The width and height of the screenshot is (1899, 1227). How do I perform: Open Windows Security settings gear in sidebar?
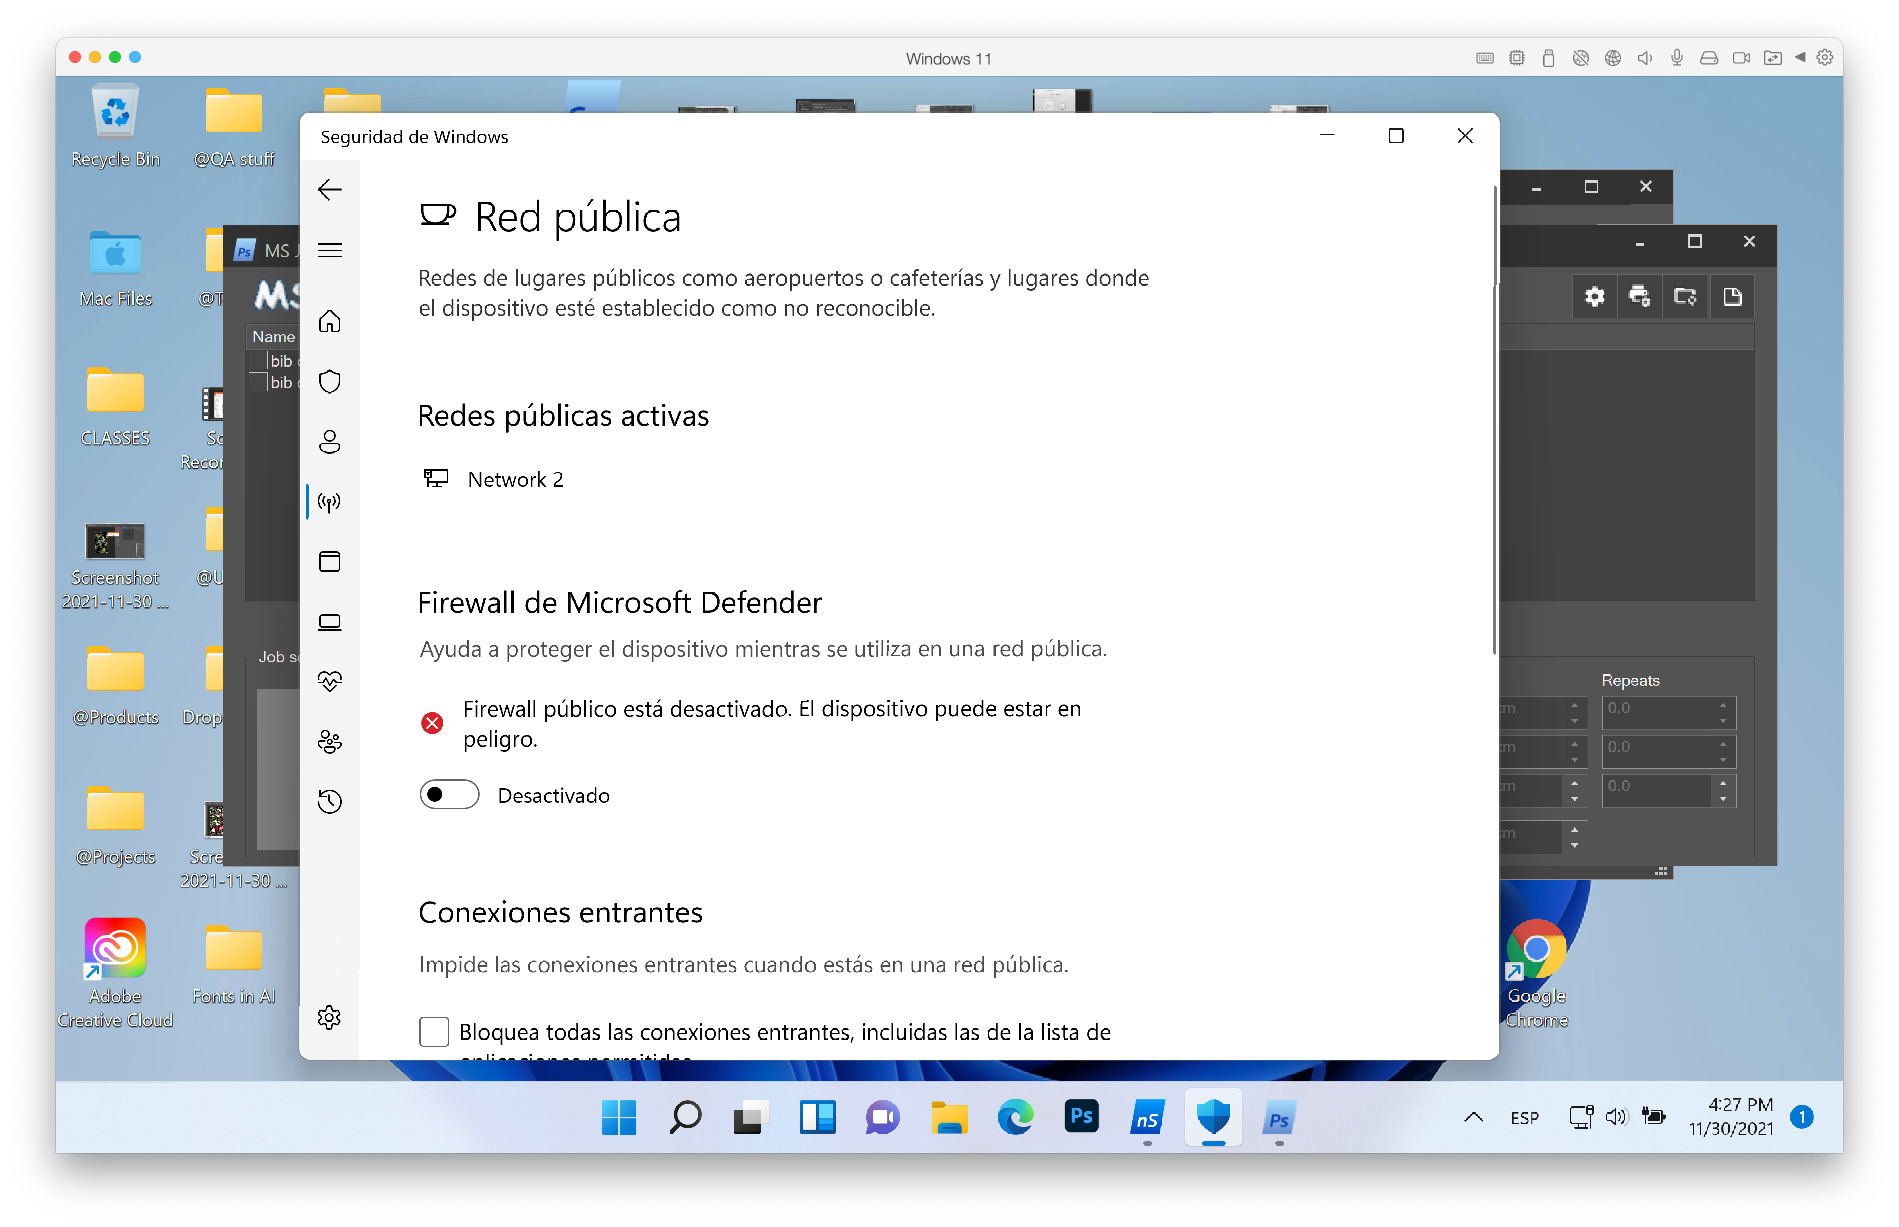point(330,1018)
